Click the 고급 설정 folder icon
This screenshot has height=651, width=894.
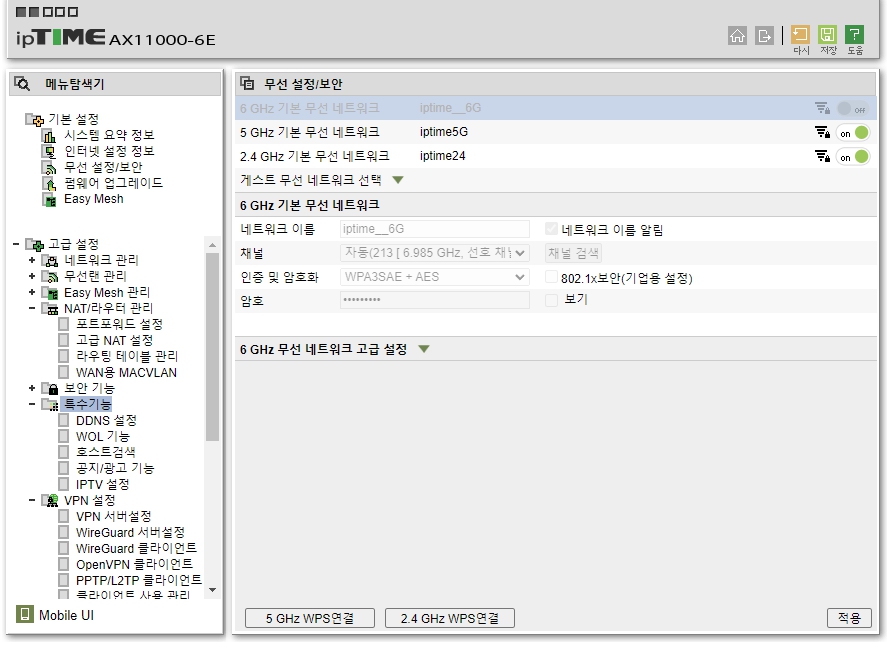coord(35,245)
